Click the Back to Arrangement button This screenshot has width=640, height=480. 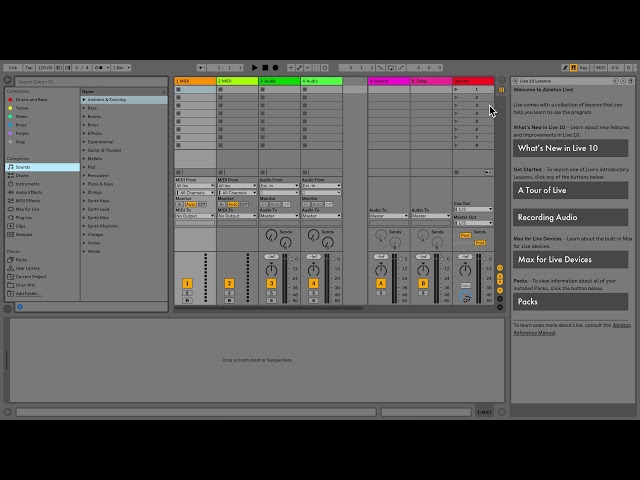488,172
